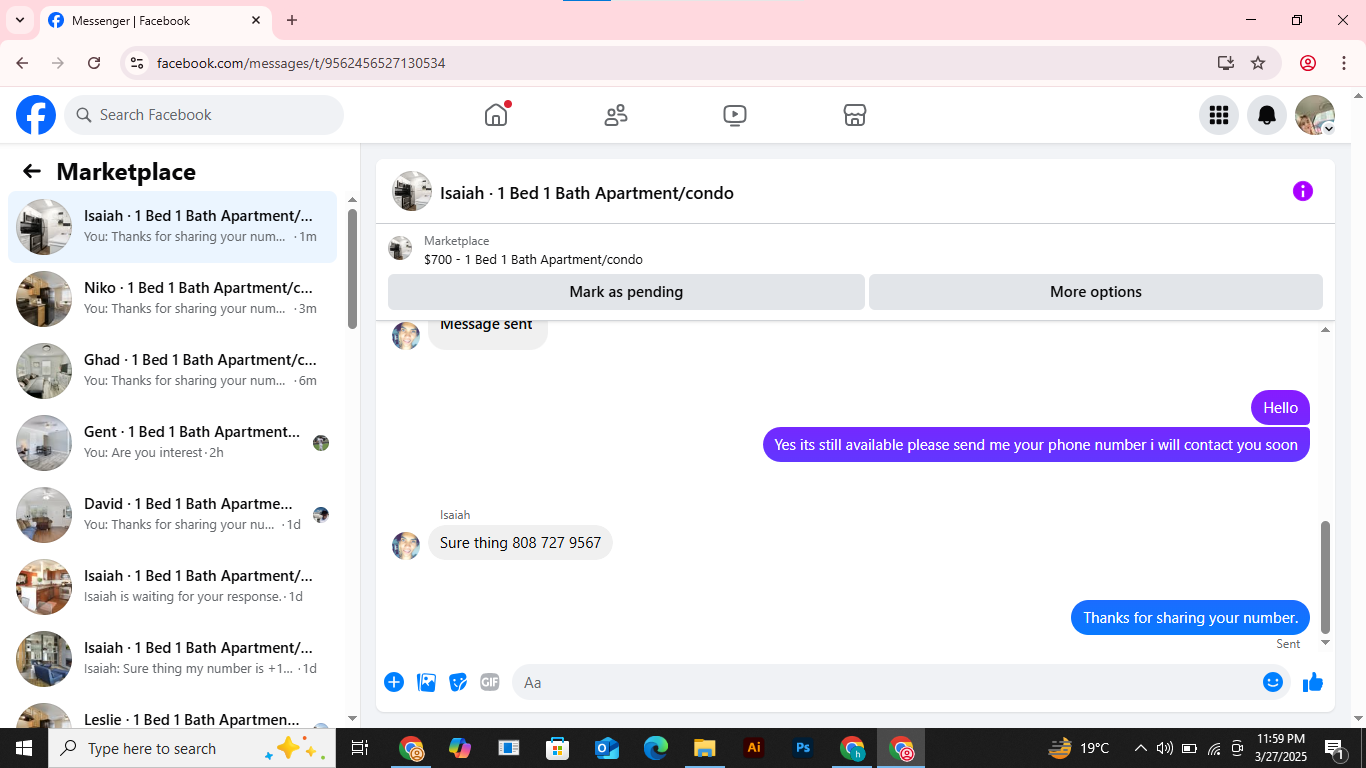Open Leslie apartment conversation

[x=172, y=713]
